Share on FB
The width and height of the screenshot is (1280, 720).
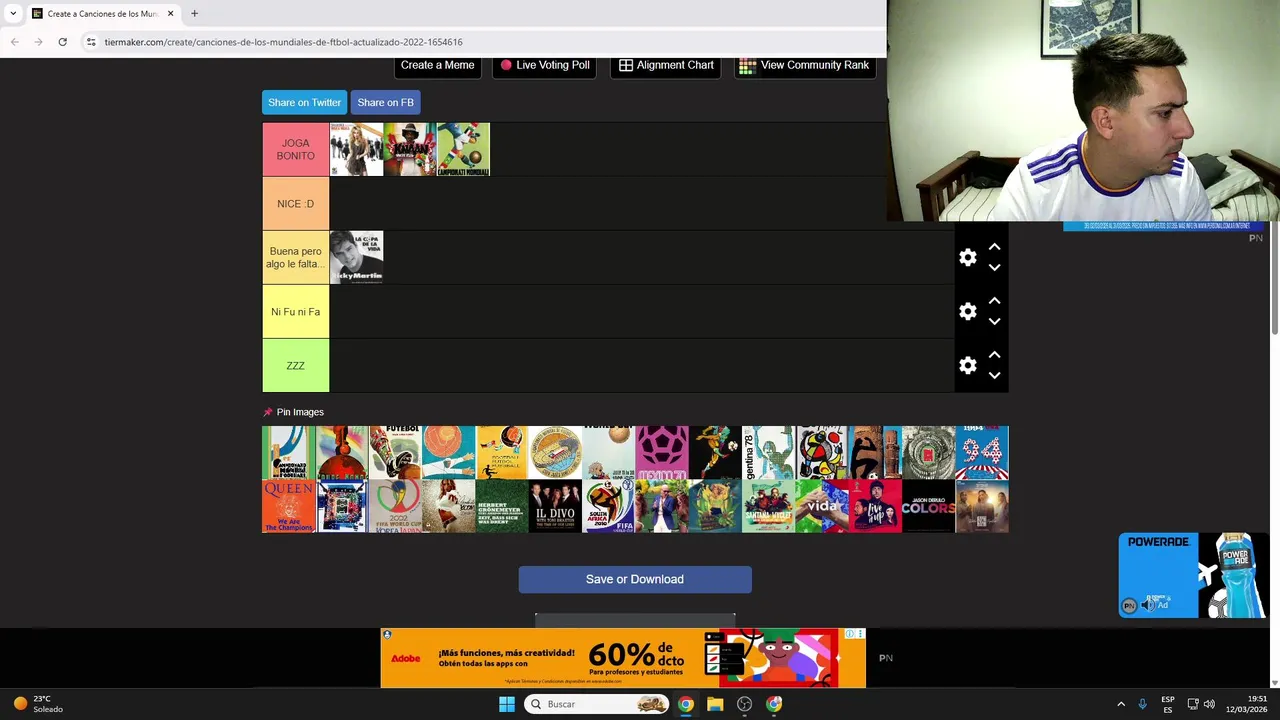pyautogui.click(x=385, y=102)
